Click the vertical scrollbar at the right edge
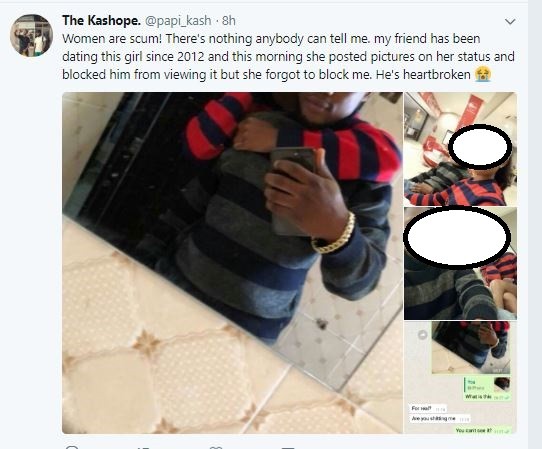 tap(535, 225)
